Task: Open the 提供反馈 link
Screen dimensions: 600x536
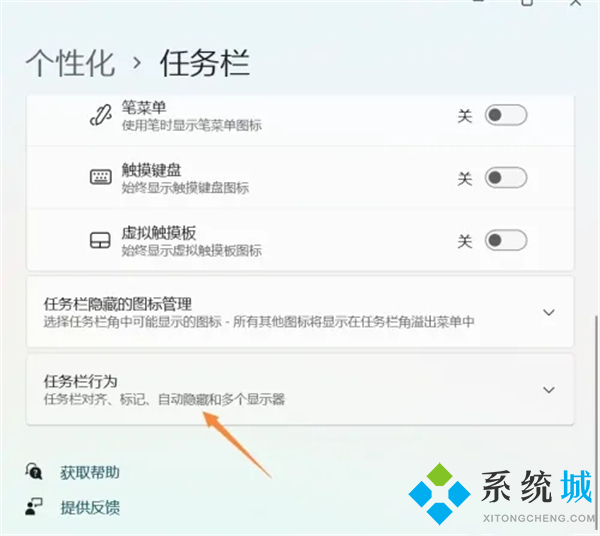Action: click(90, 508)
